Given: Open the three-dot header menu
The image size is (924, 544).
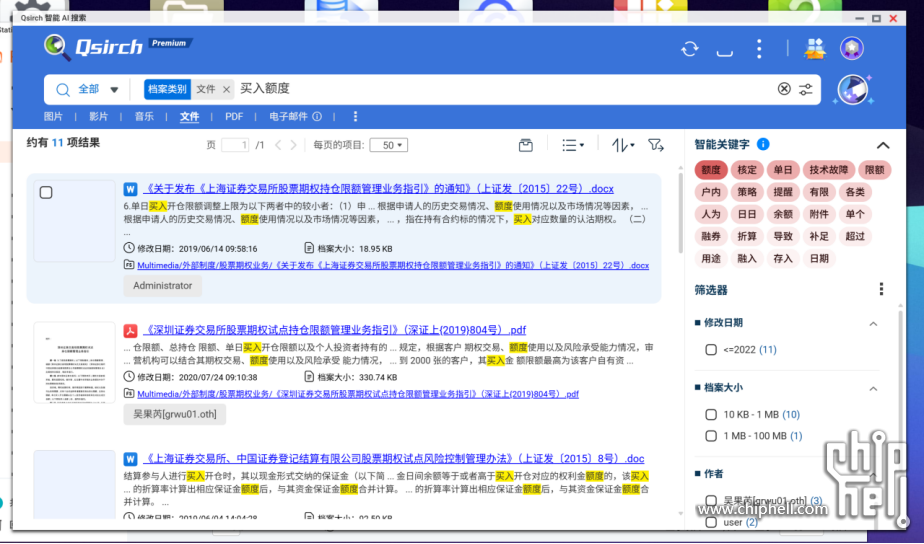Looking at the screenshot, I should click(x=759, y=48).
